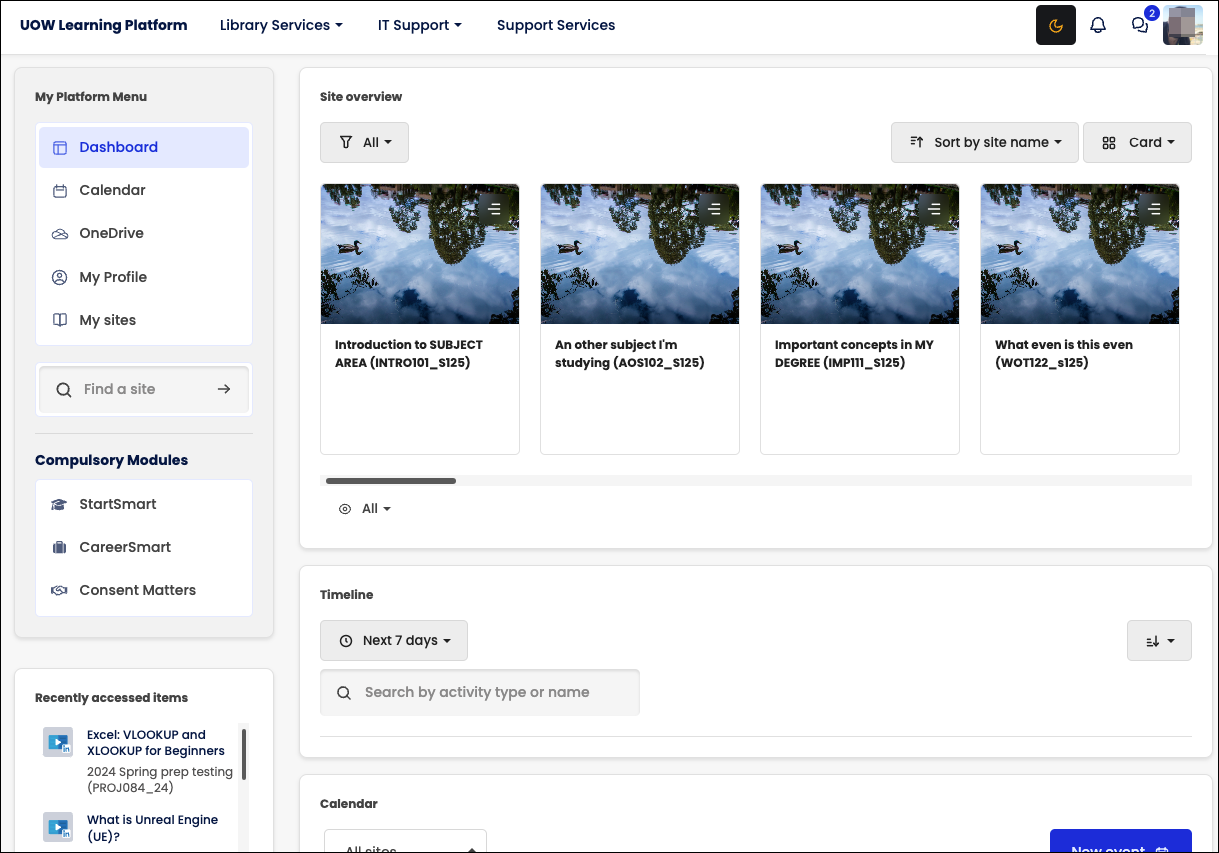Open notifications bell icon

point(1098,25)
